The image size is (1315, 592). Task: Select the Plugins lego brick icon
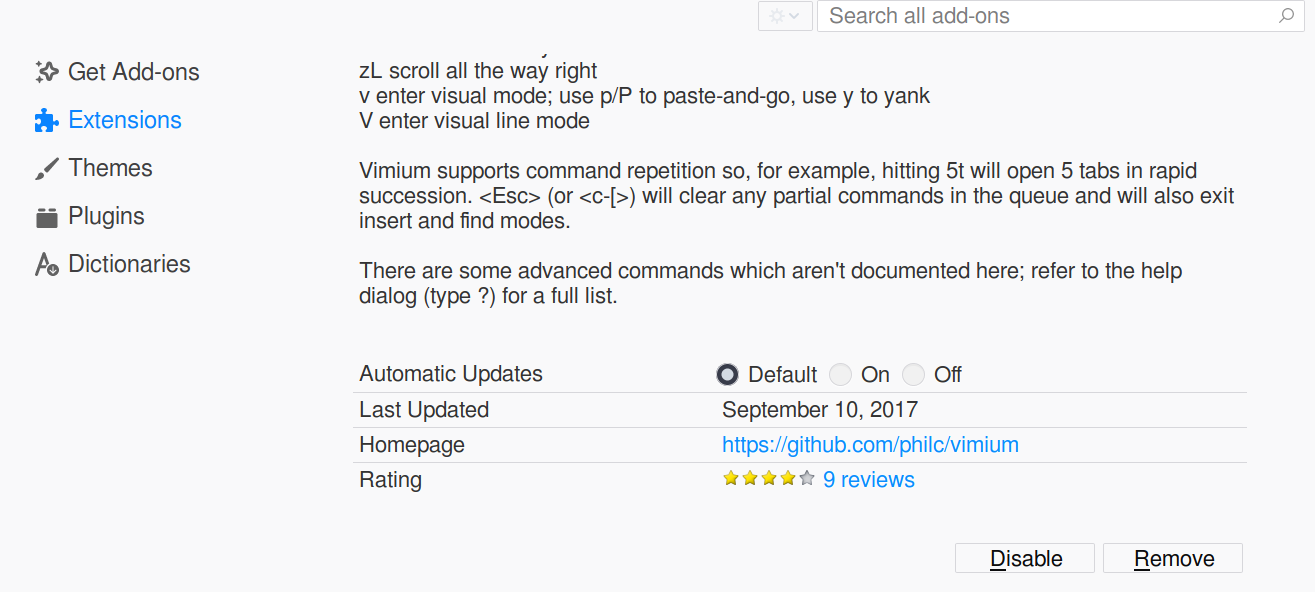45,215
